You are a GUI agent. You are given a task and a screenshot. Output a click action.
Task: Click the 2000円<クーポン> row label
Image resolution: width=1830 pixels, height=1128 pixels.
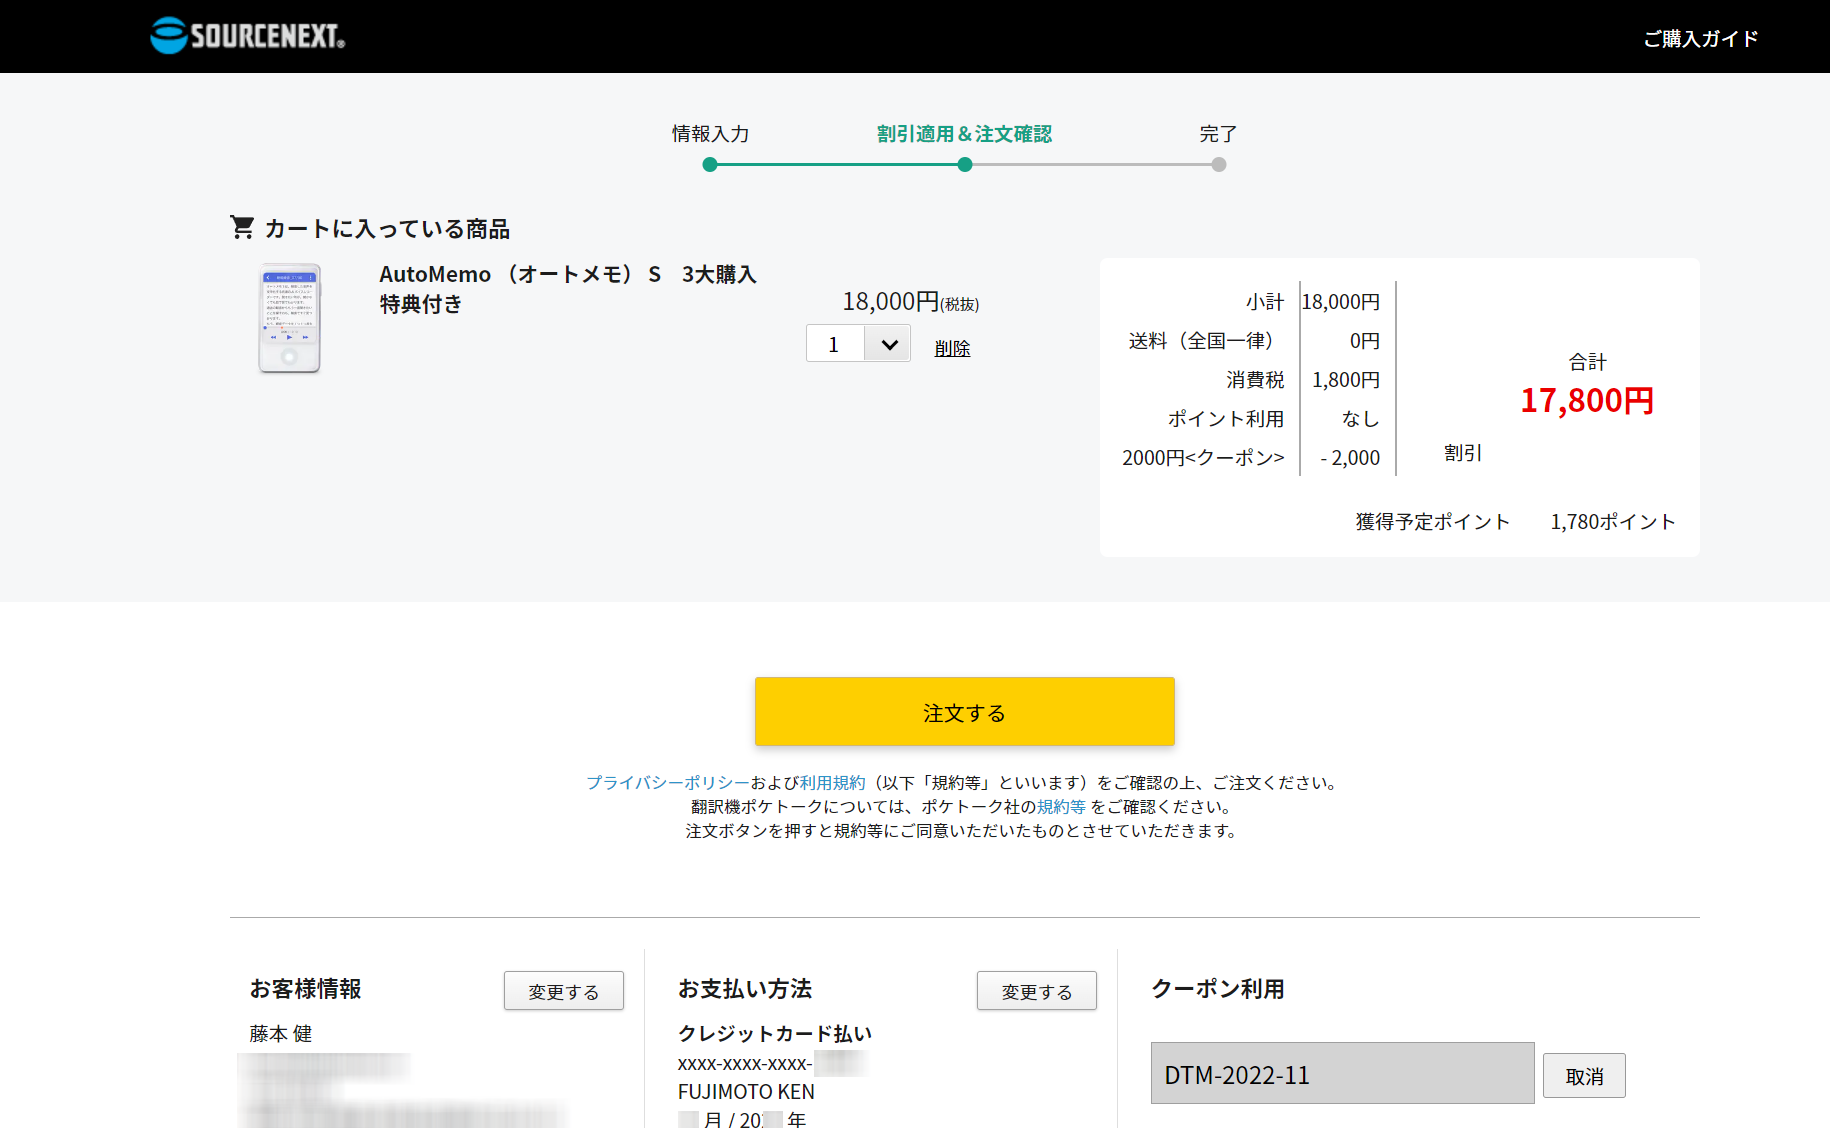point(1203,457)
